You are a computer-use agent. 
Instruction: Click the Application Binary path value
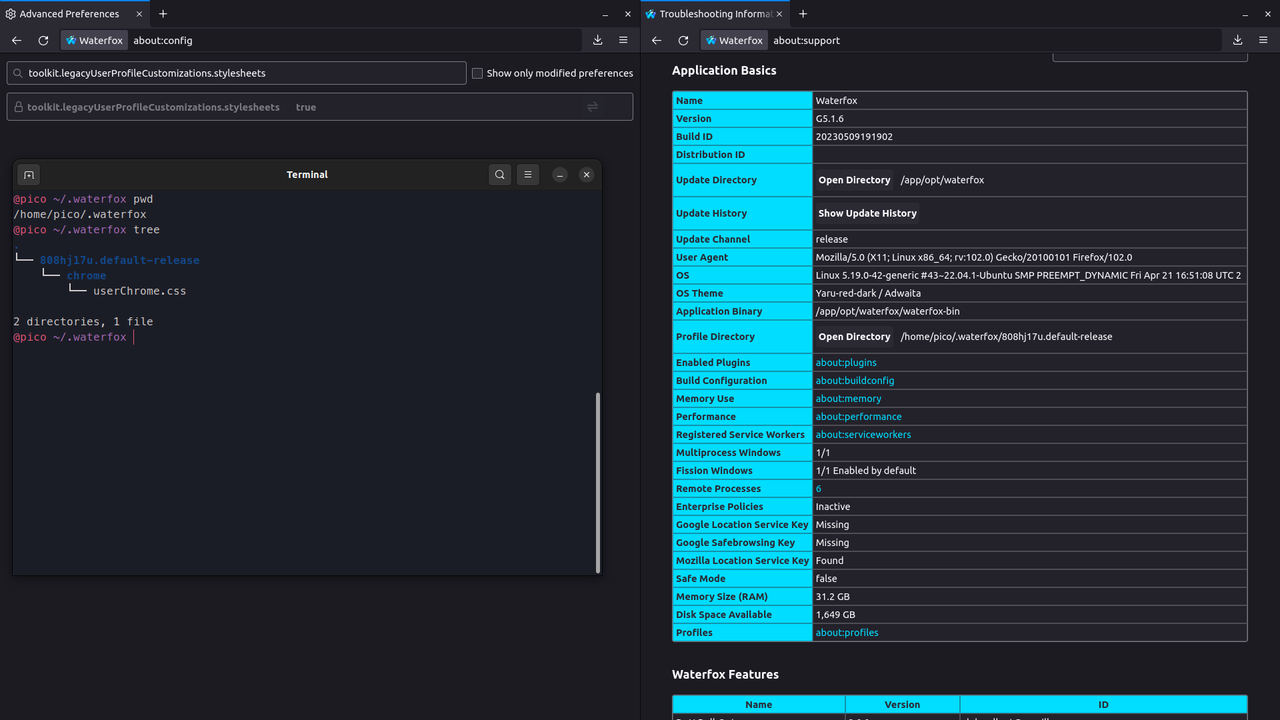pyautogui.click(x=887, y=312)
